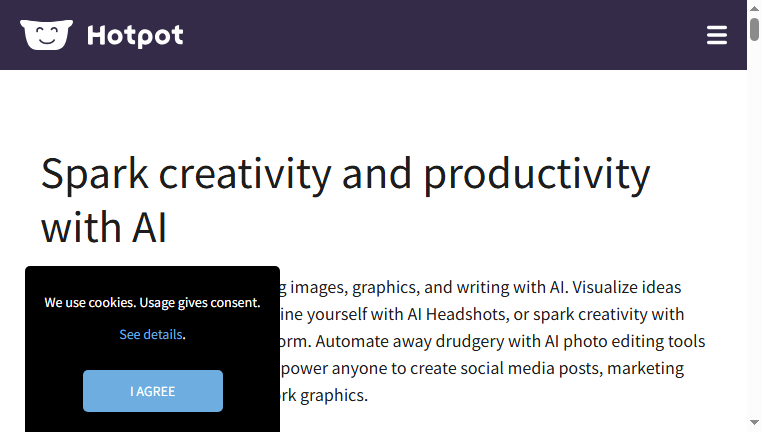
Task: Open the See details cookie link
Action: 151,334
